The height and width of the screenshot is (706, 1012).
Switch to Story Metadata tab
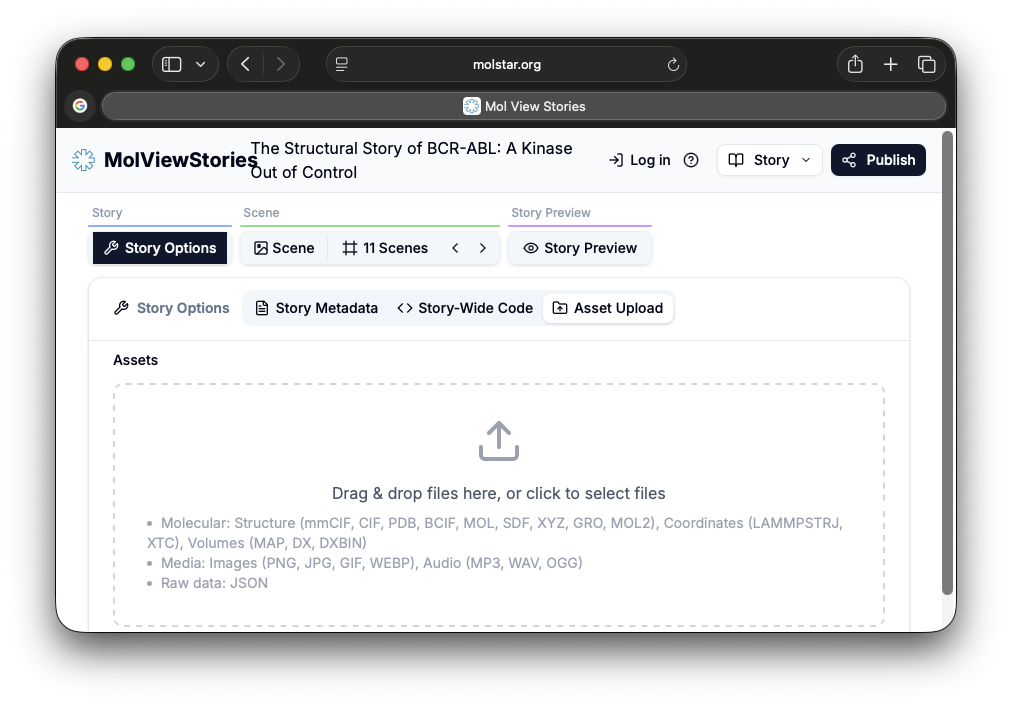click(316, 308)
